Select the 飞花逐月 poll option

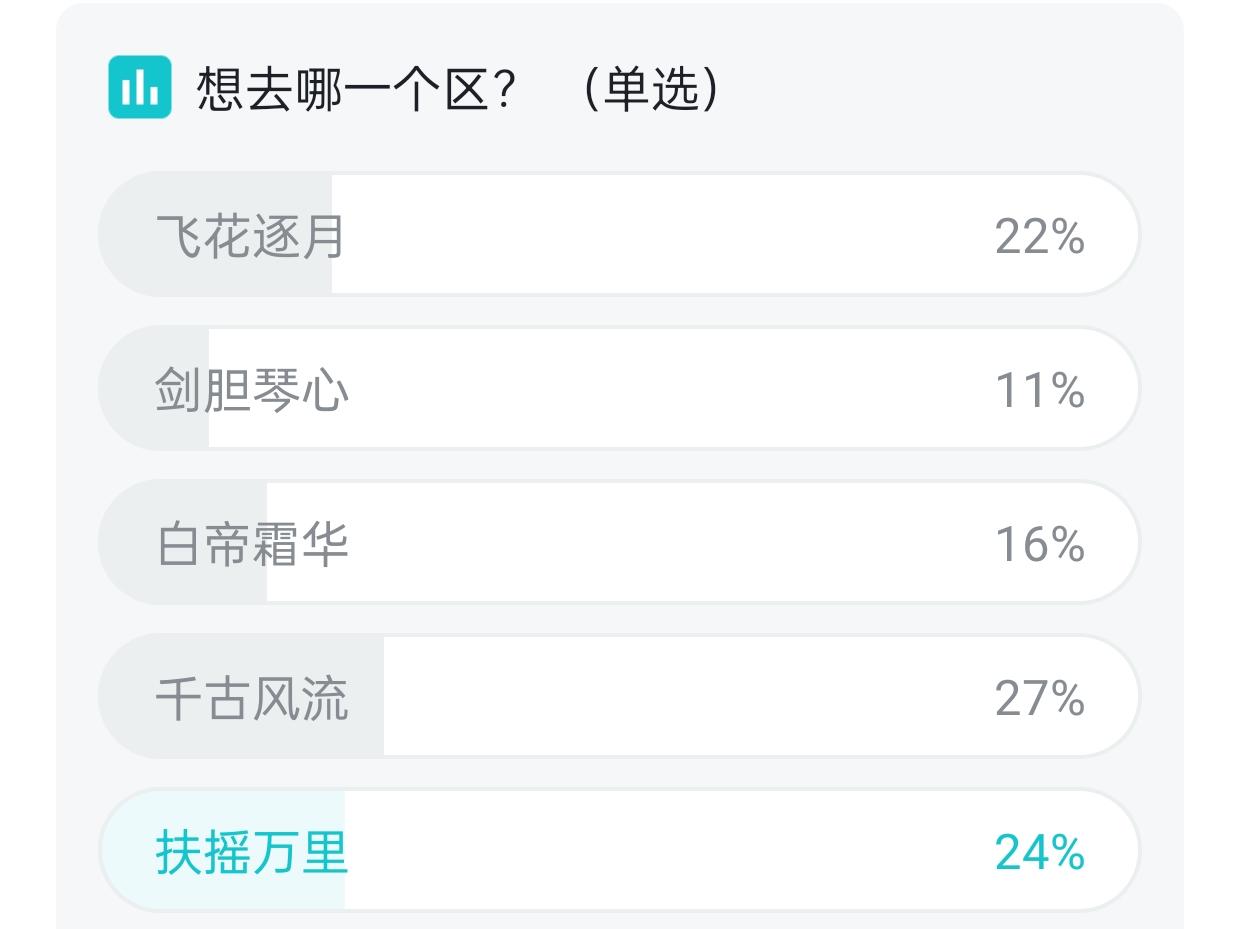(619, 235)
